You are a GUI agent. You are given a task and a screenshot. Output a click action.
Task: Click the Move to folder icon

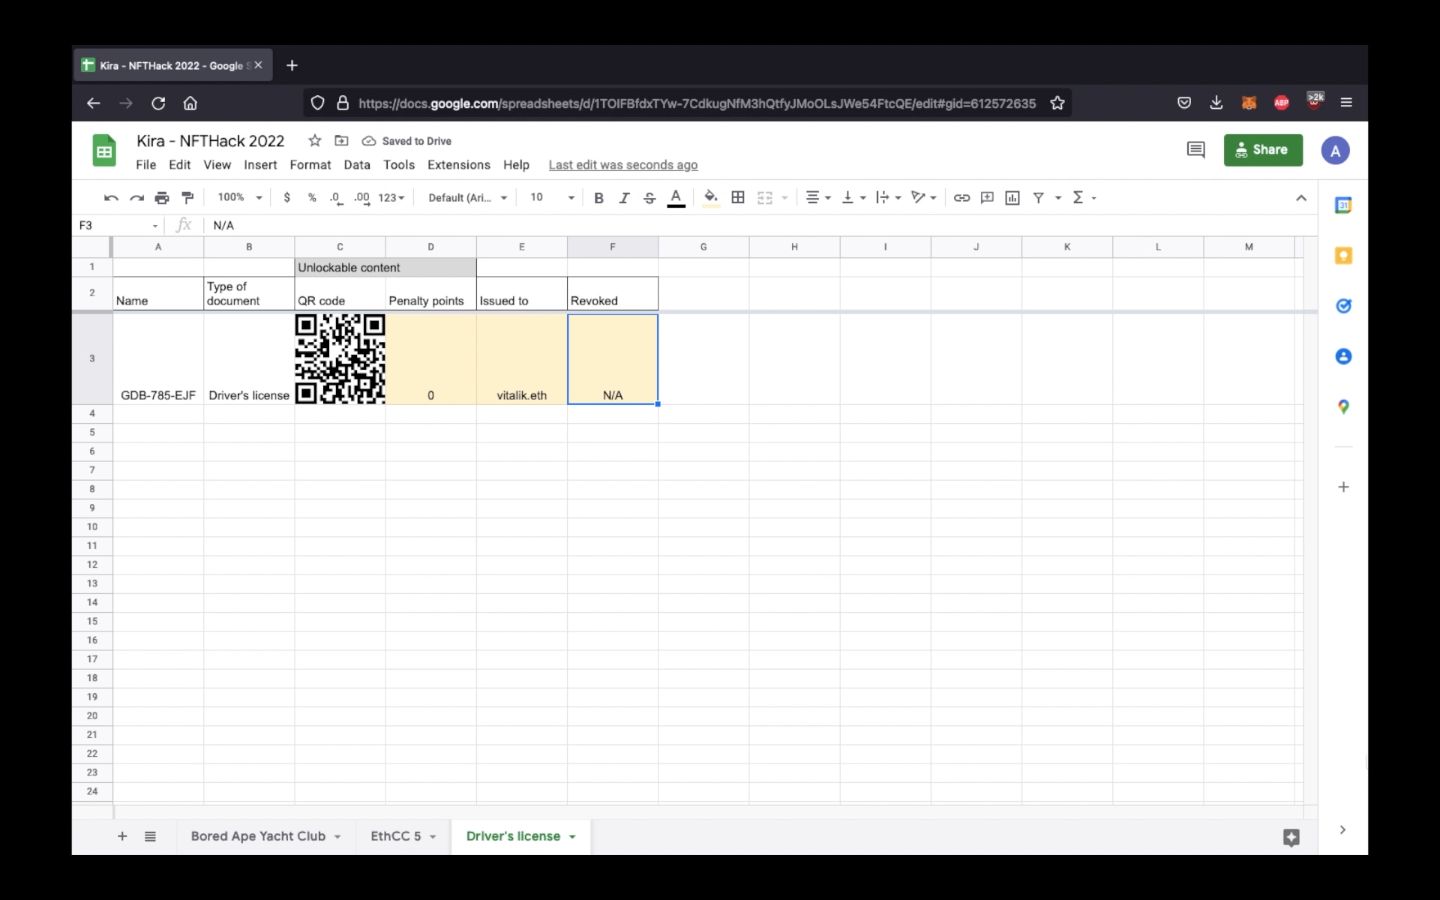coord(341,141)
